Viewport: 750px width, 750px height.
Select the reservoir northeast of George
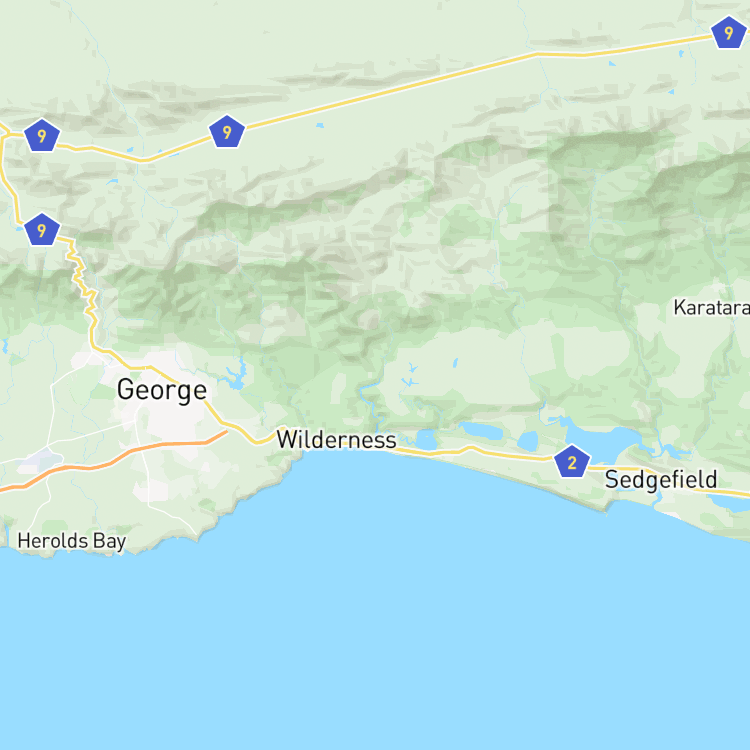tap(237, 379)
